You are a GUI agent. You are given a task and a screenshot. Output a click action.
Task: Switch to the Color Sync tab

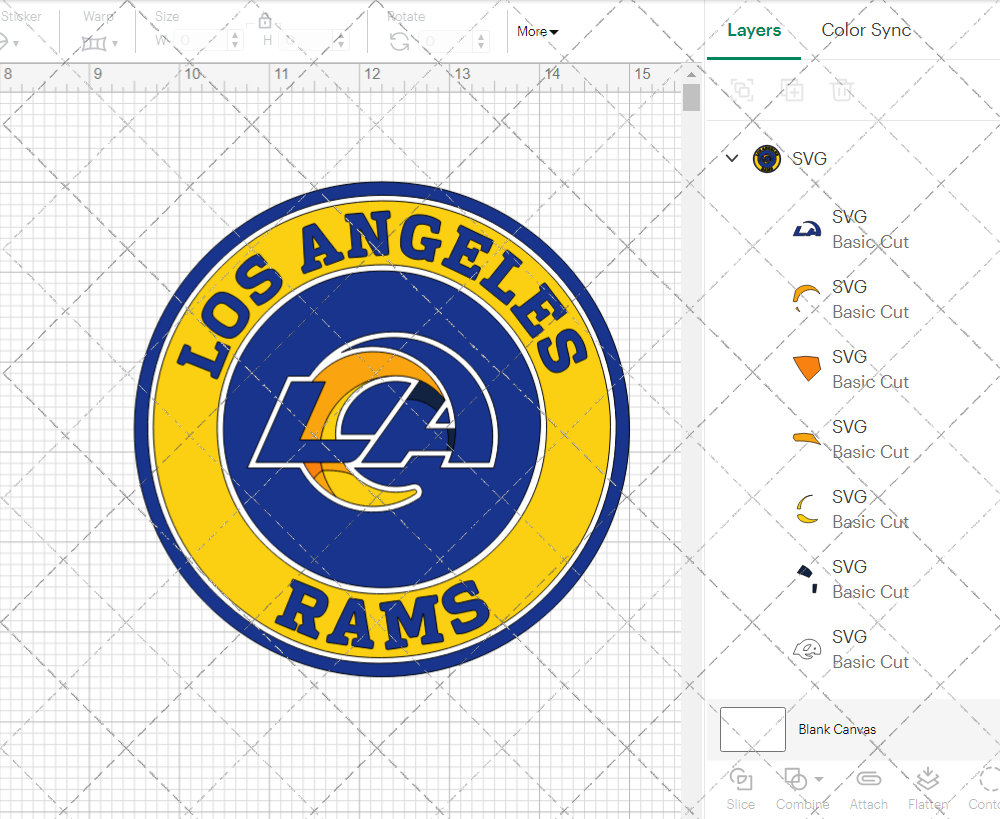point(865,30)
